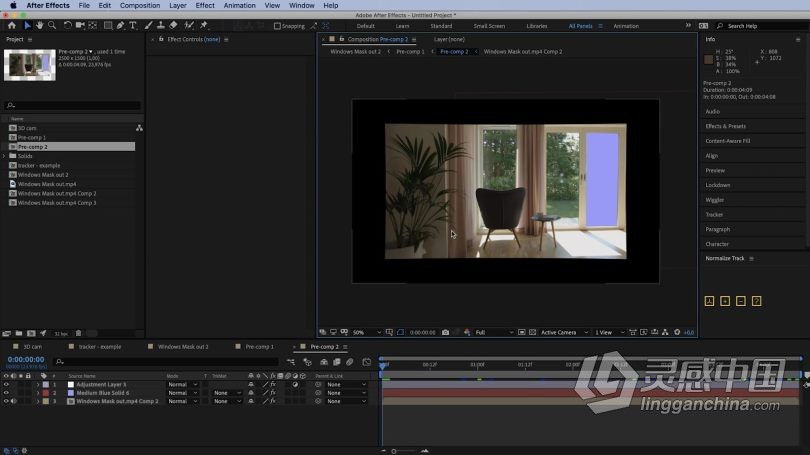Image resolution: width=810 pixels, height=455 pixels.
Task: Open the Effects & Presets panel
Action: (x=726, y=126)
